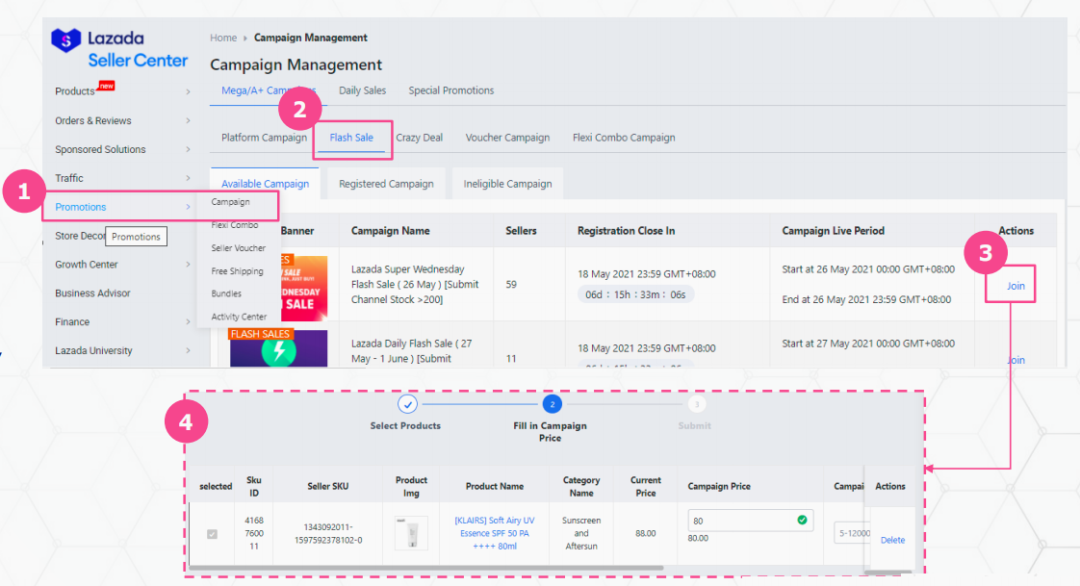
Task: Open the KLAIRS Soft Airy UV Essence link
Action: pyautogui.click(x=495, y=533)
